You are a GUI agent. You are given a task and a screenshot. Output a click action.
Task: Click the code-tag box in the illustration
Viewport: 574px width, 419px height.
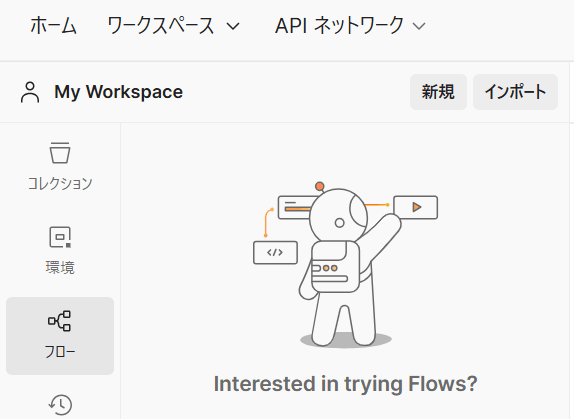(x=275, y=252)
